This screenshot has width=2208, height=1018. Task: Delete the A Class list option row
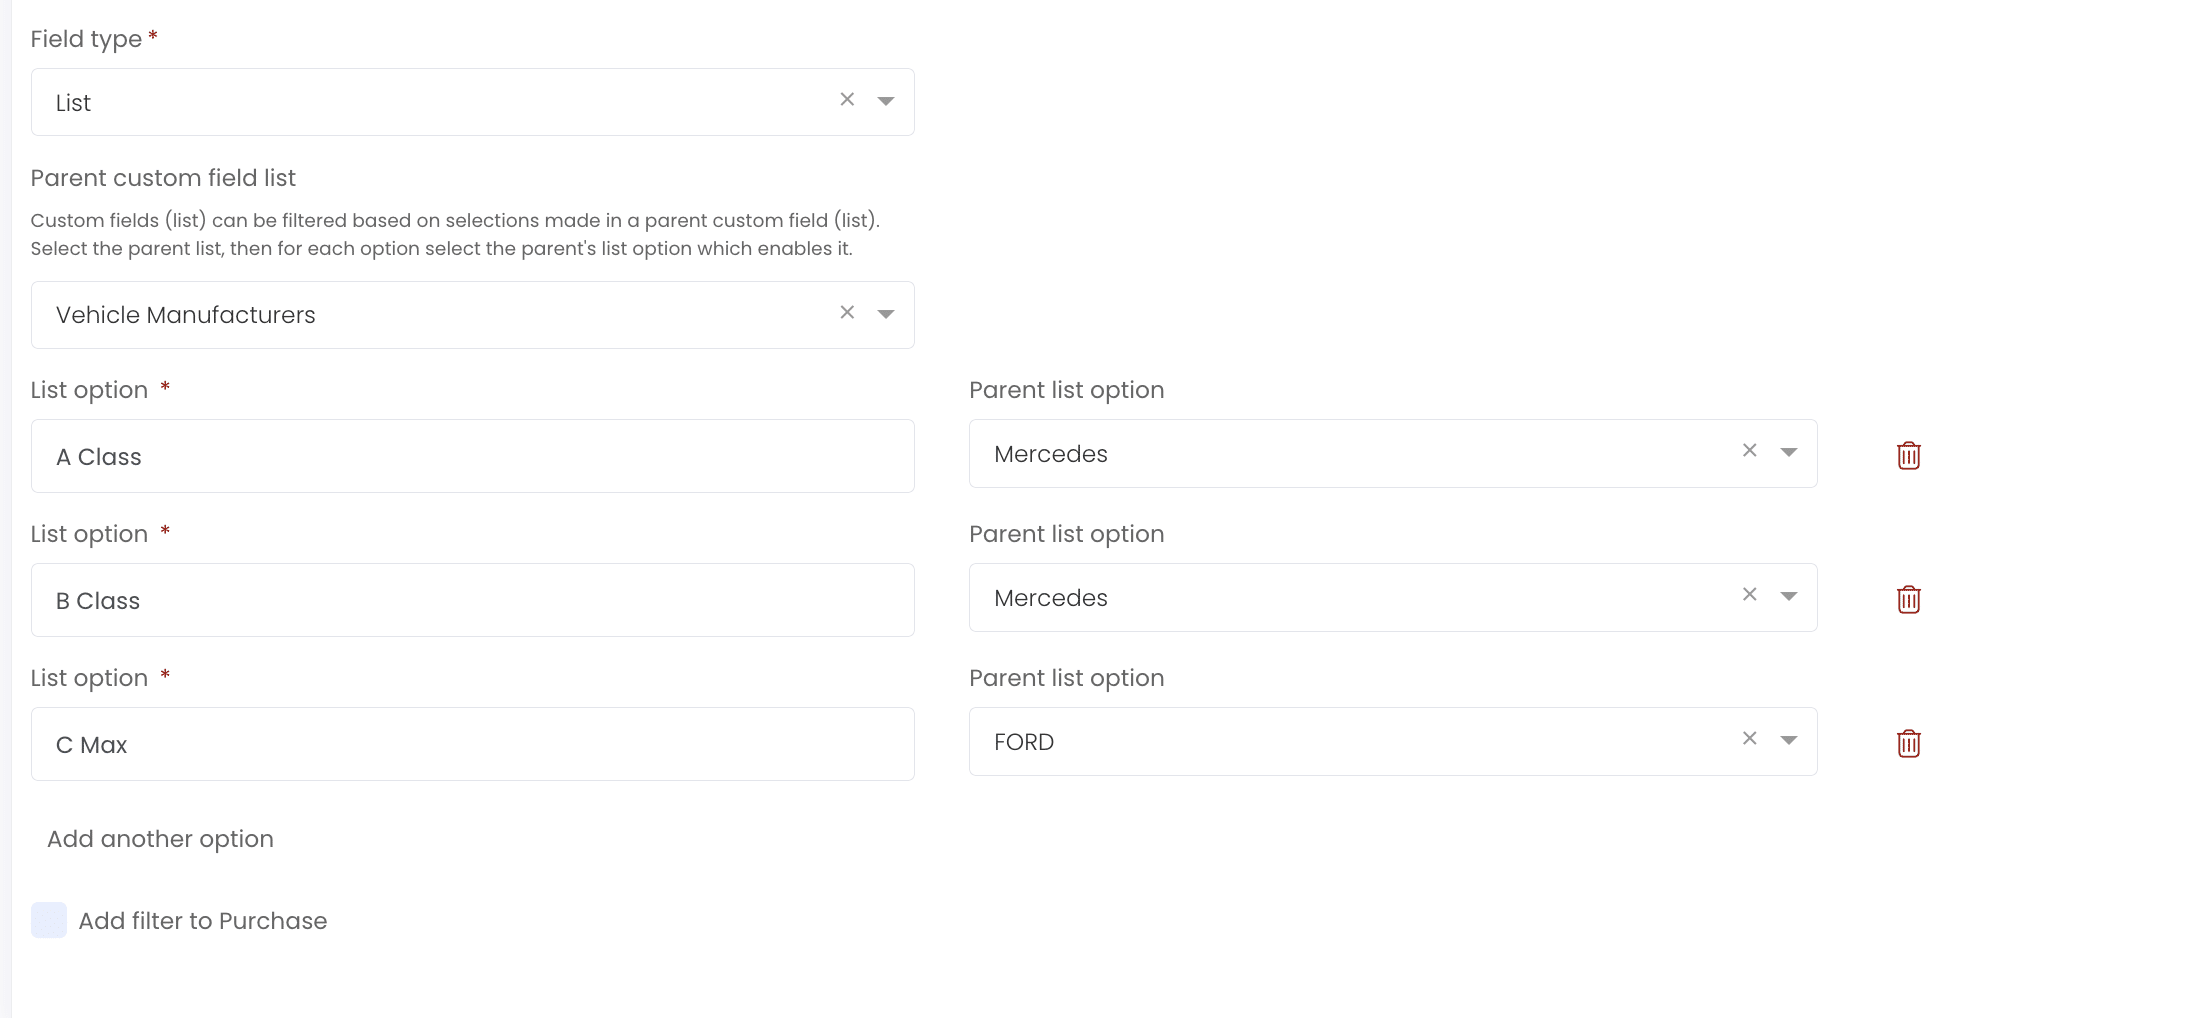point(1908,455)
